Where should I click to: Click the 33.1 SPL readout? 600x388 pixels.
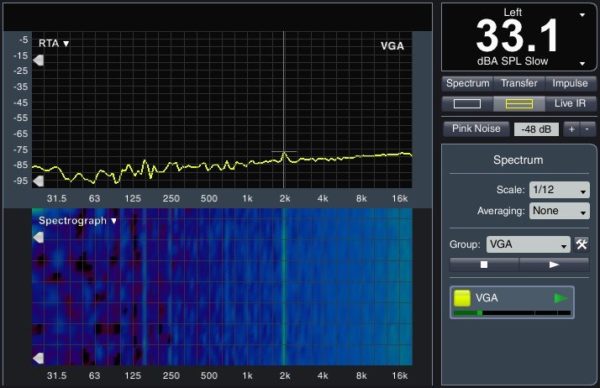coord(517,36)
